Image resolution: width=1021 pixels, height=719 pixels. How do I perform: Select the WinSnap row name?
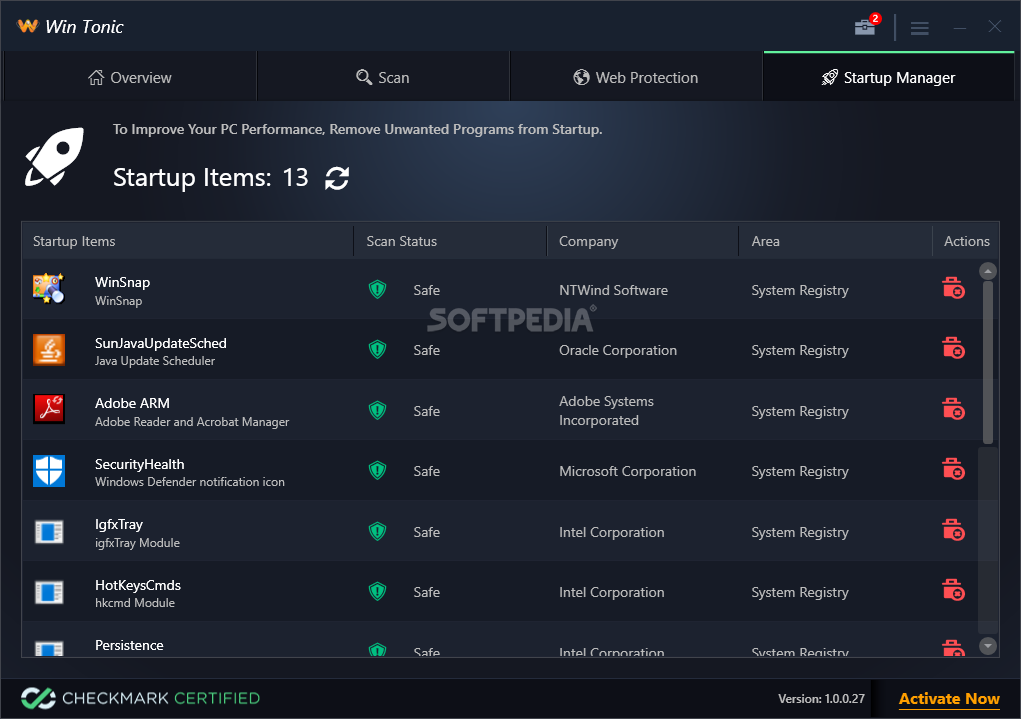coord(122,282)
